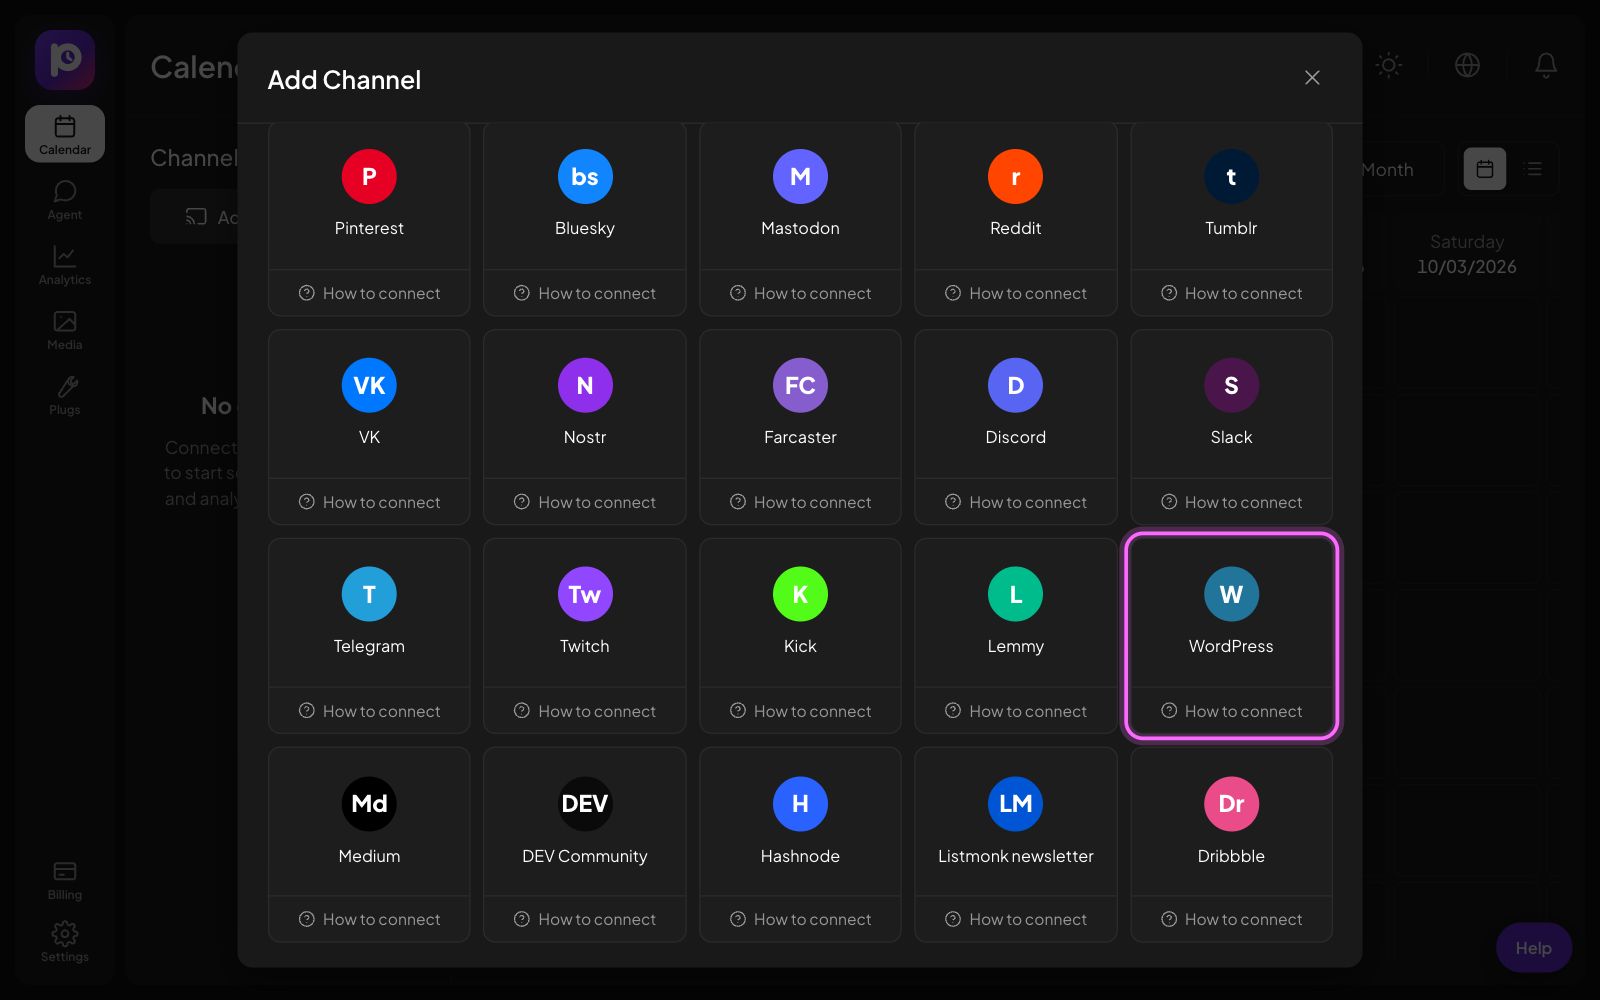1600x1000 pixels.
Task: Open How to connect for Reddit
Action: [1015, 293]
